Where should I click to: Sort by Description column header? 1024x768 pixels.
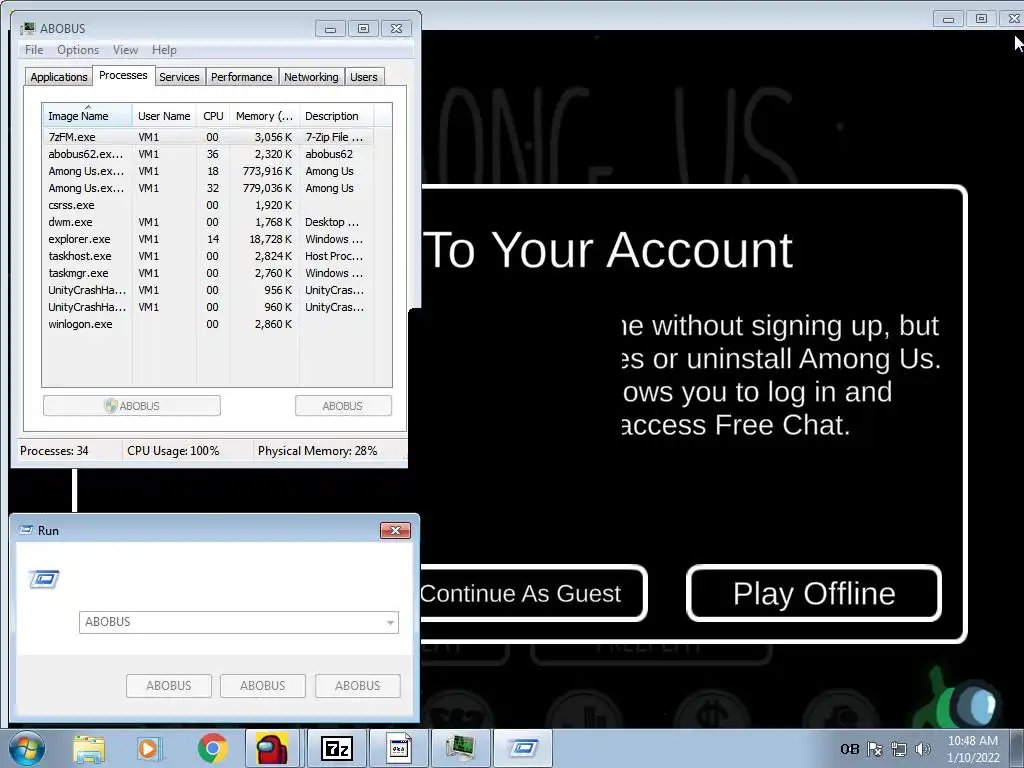pyautogui.click(x=336, y=116)
